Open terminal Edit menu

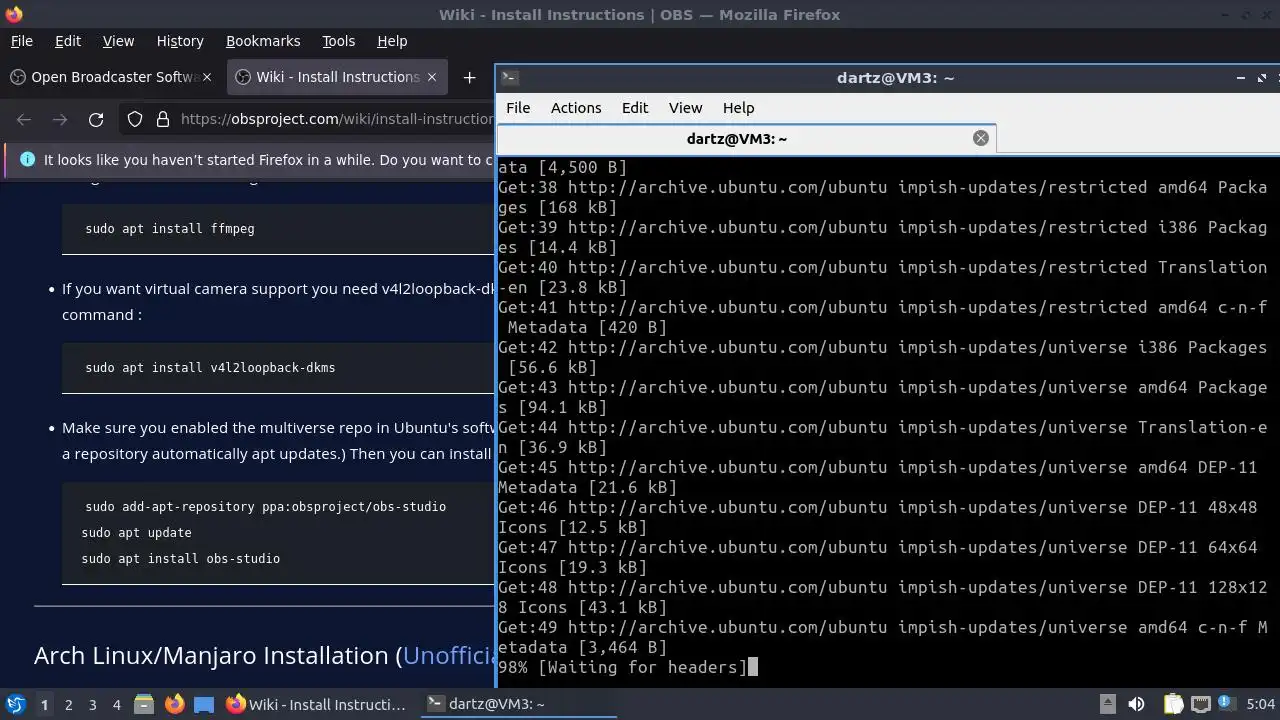(635, 108)
